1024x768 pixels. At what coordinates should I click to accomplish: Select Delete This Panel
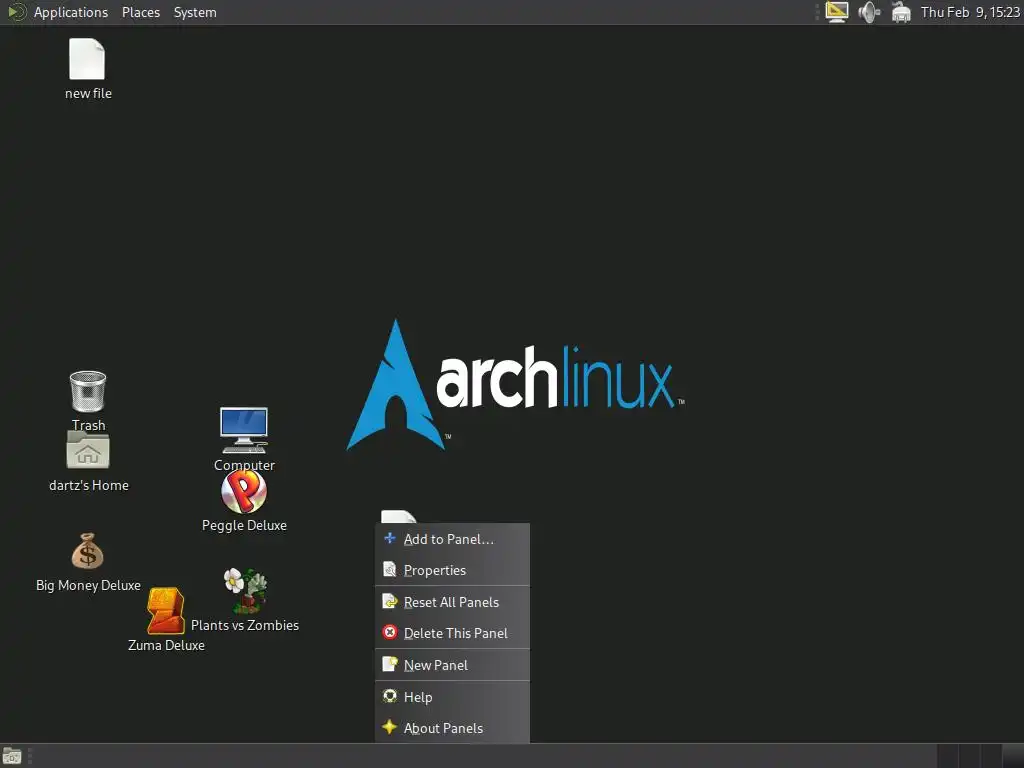453,633
